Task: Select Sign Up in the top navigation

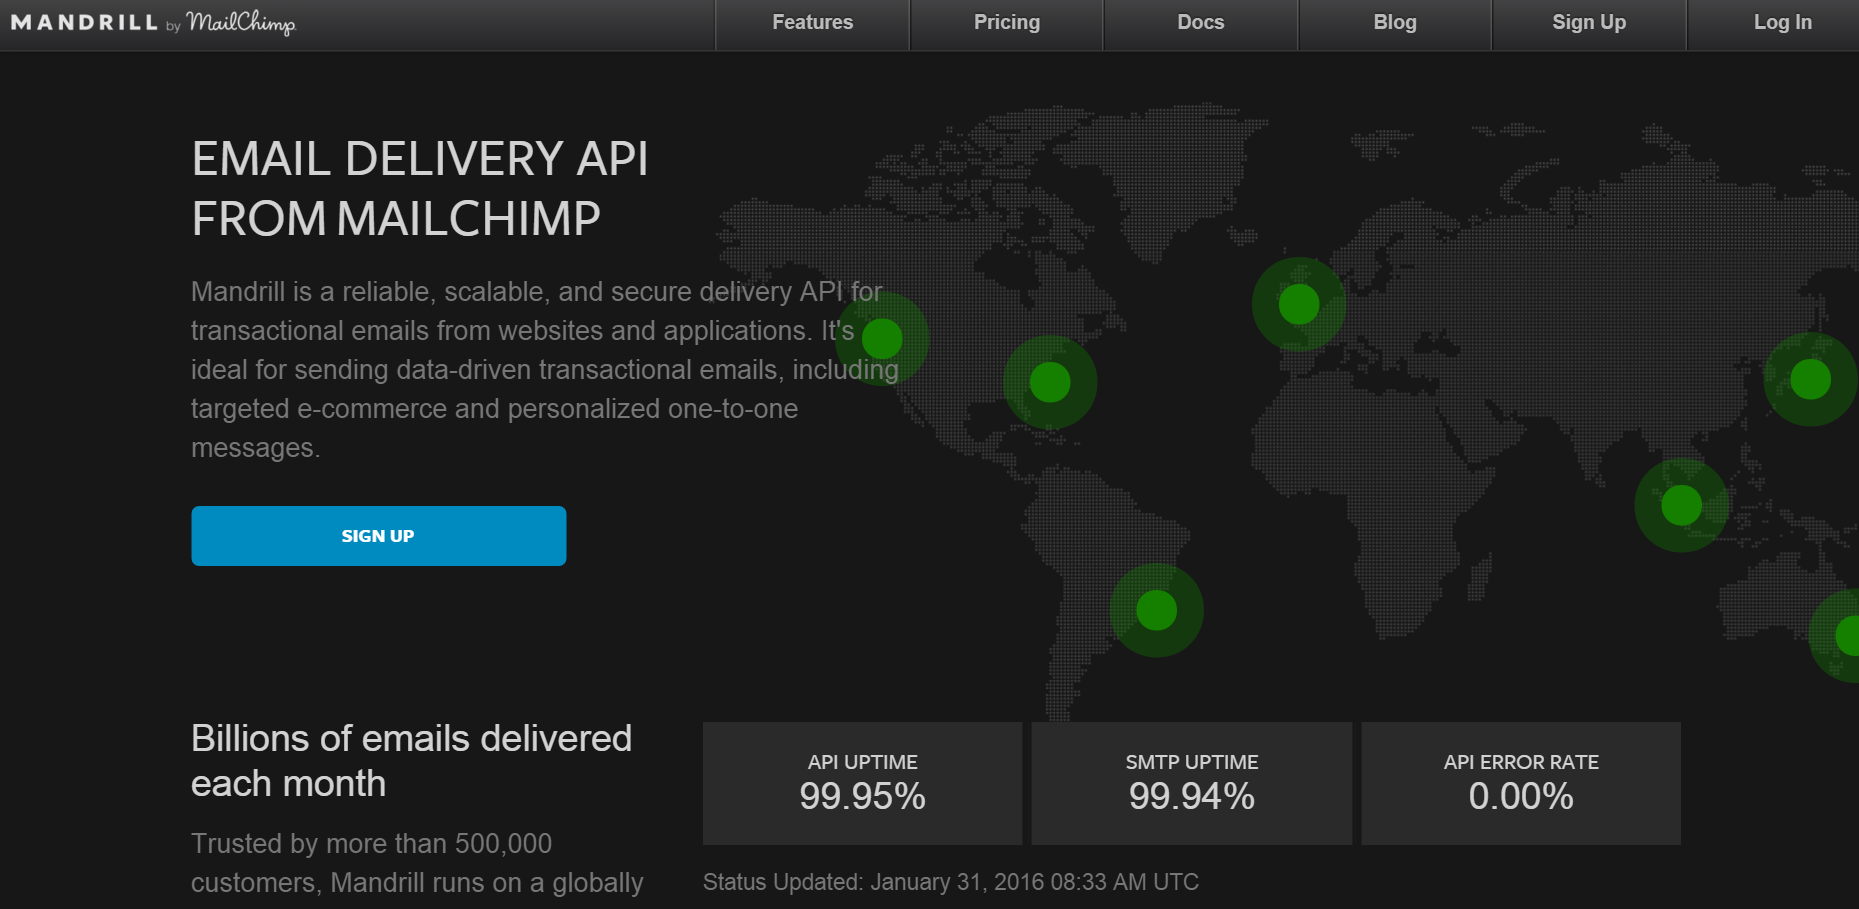Action: [x=1588, y=23]
